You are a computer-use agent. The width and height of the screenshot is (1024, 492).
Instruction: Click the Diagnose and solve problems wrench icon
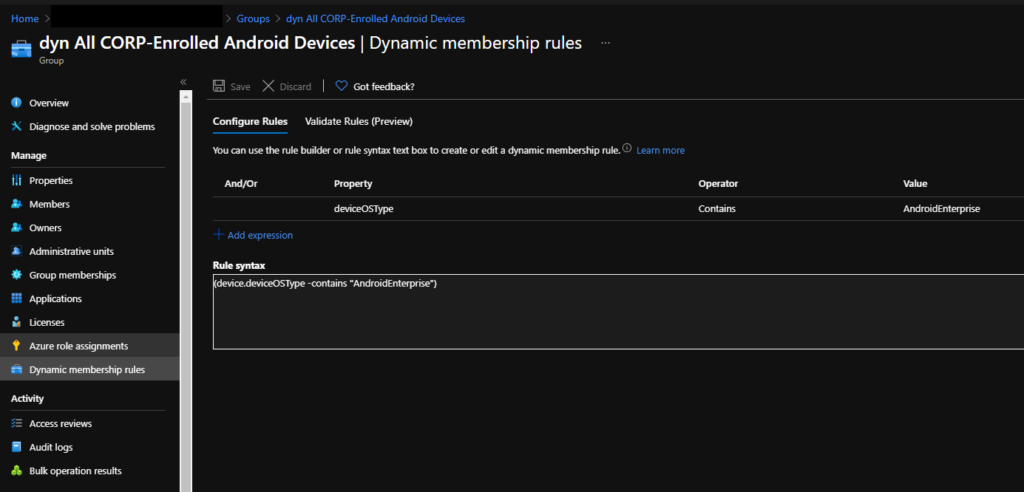[17, 126]
